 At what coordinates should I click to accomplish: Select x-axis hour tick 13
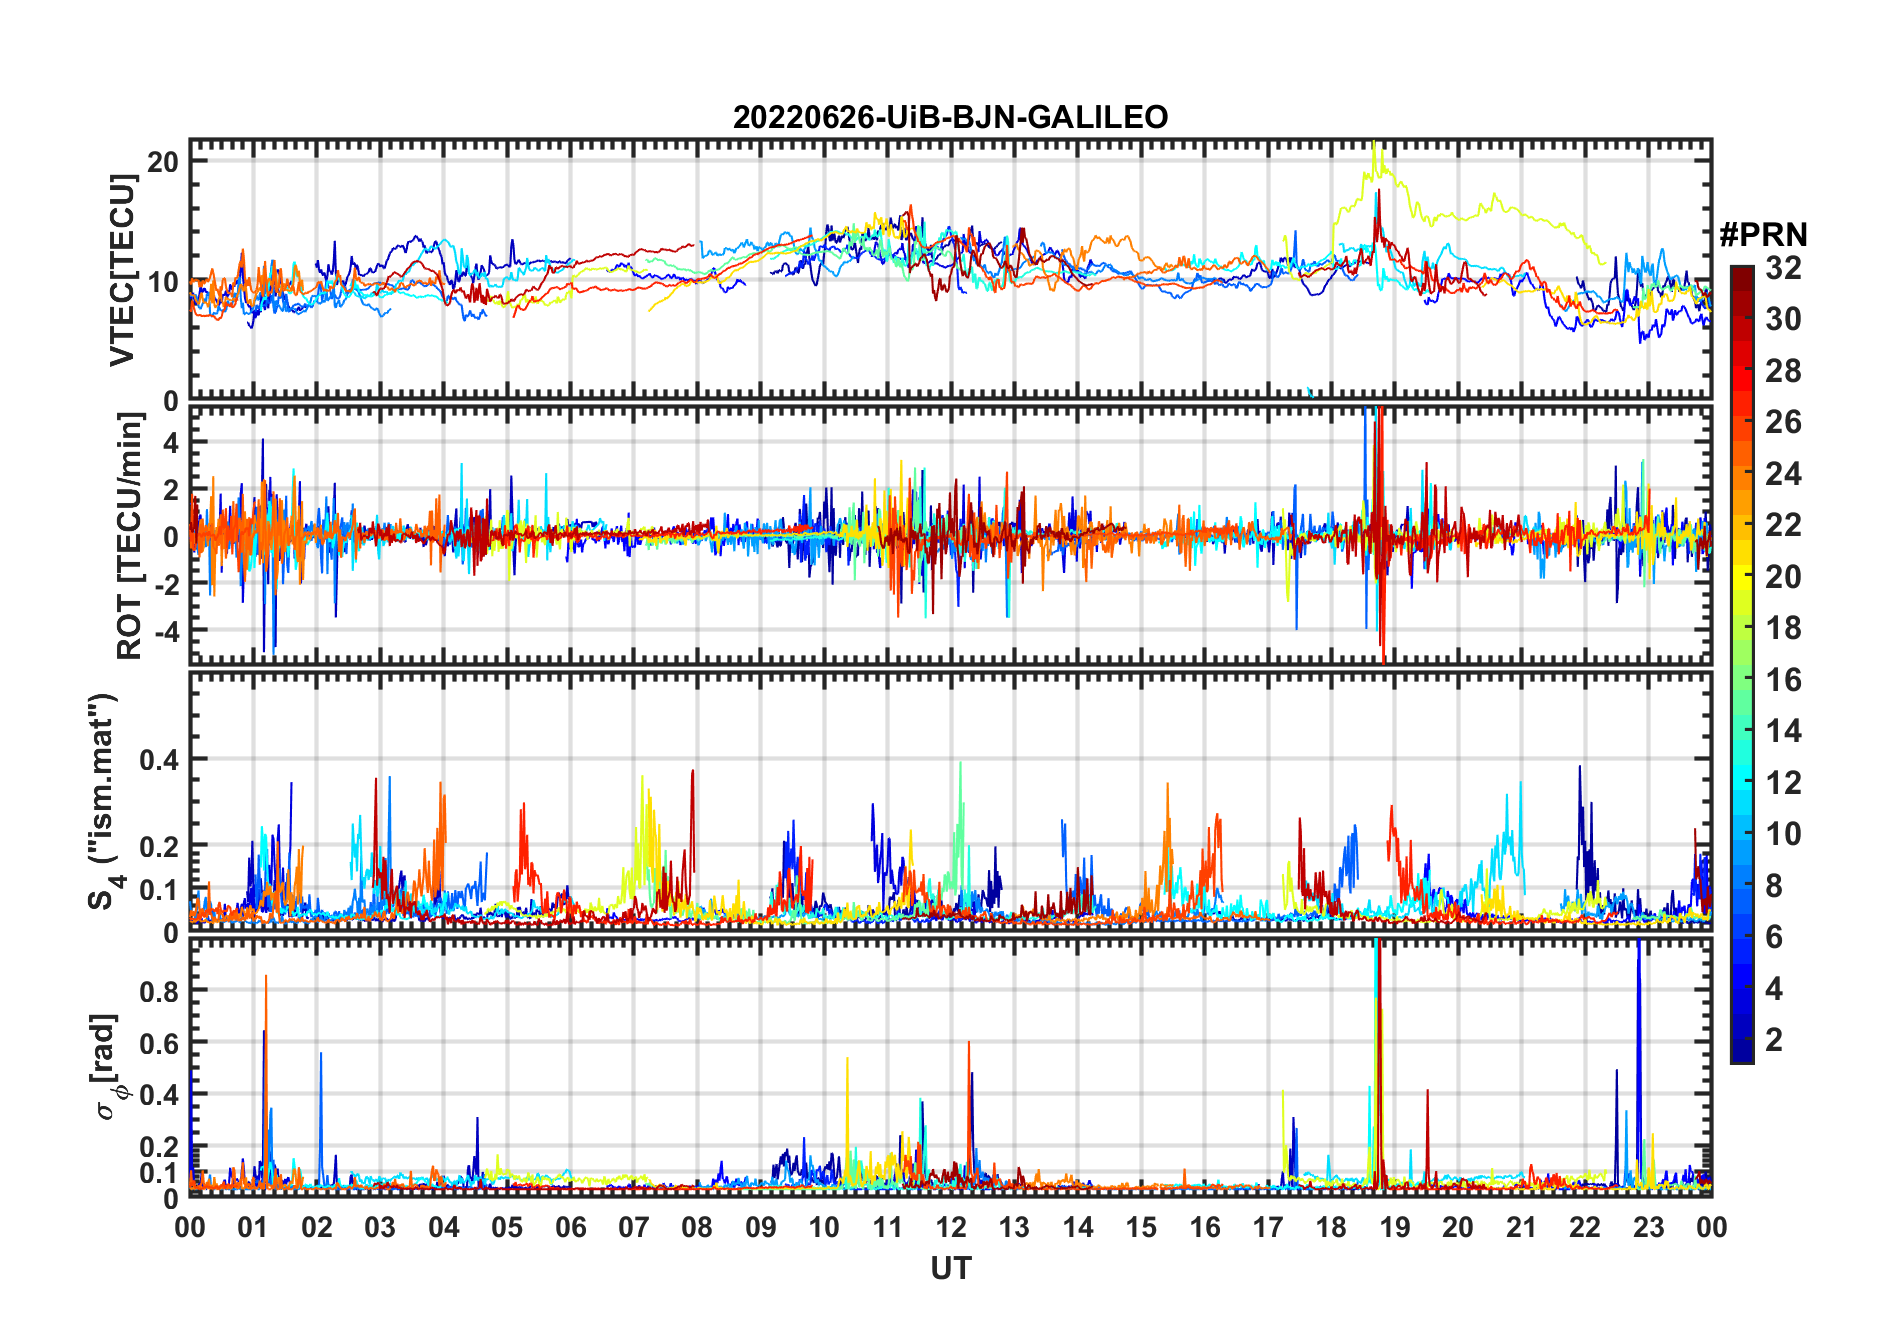1014,1227
